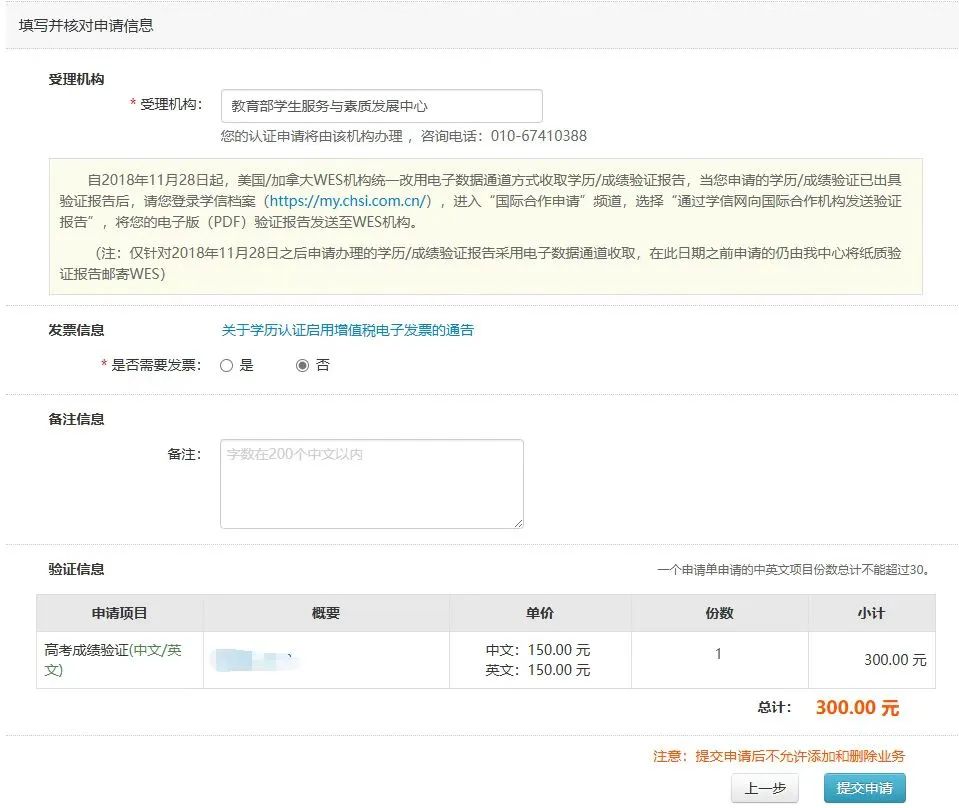The height and width of the screenshot is (808, 959).
Task: Click the 发票信息 section heading
Action: [76, 330]
